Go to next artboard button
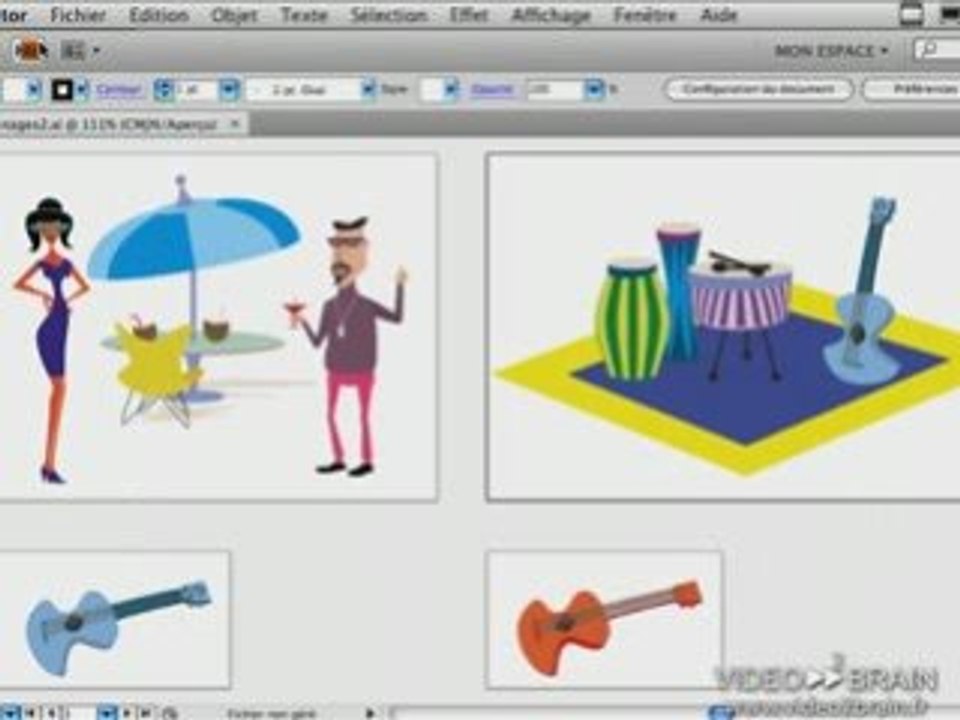 pyautogui.click(x=127, y=713)
